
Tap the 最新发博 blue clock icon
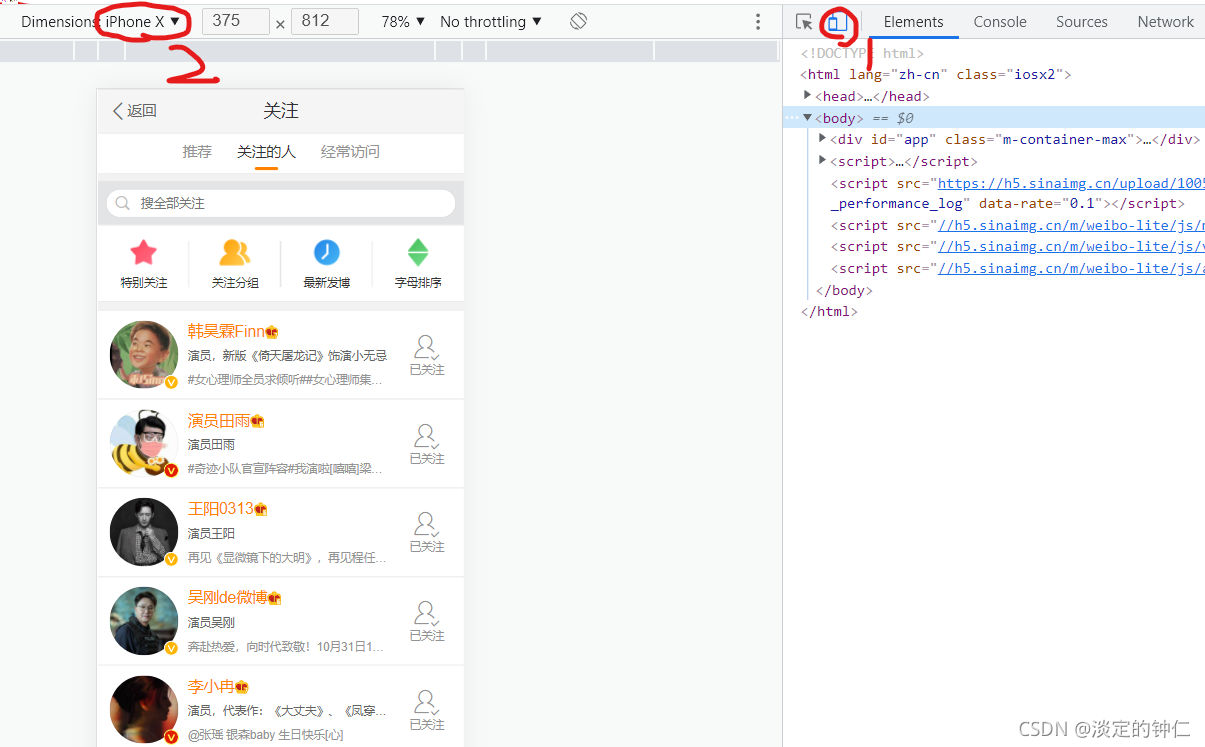pos(327,252)
